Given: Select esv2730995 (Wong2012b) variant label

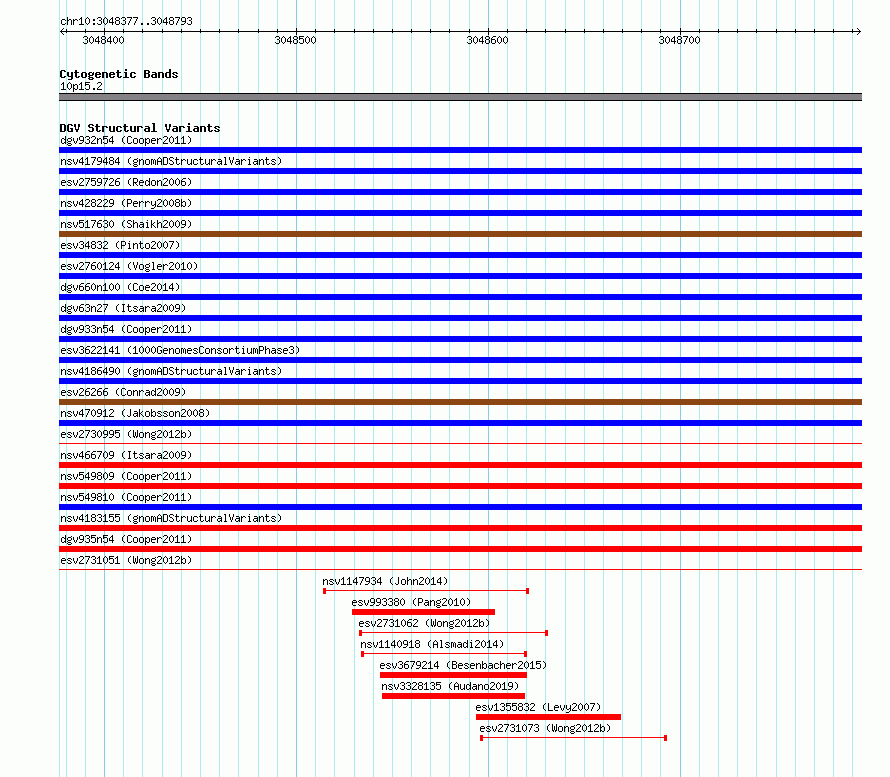Looking at the screenshot, I should coord(126,434).
